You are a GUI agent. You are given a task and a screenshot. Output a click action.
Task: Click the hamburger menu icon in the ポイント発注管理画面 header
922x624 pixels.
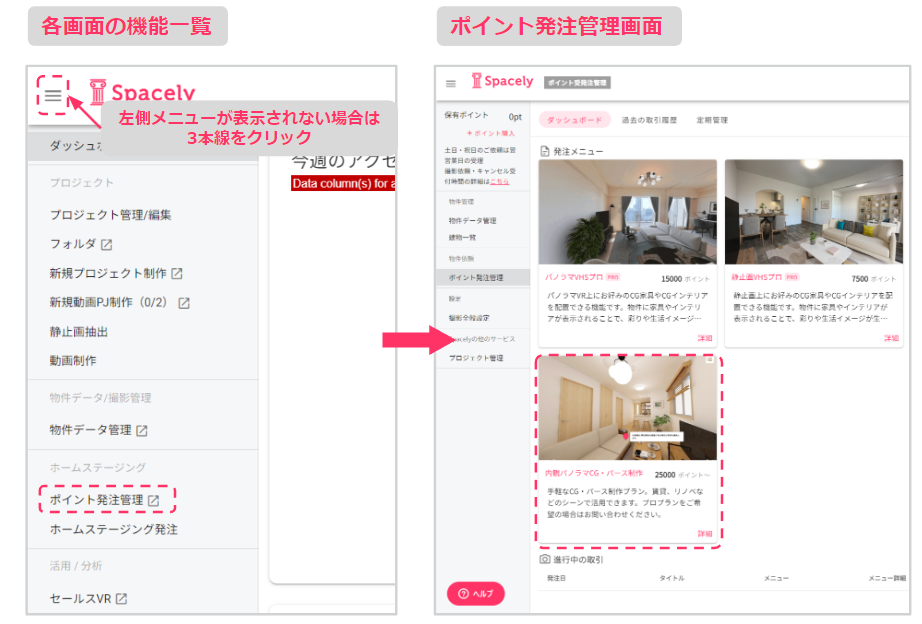[451, 84]
